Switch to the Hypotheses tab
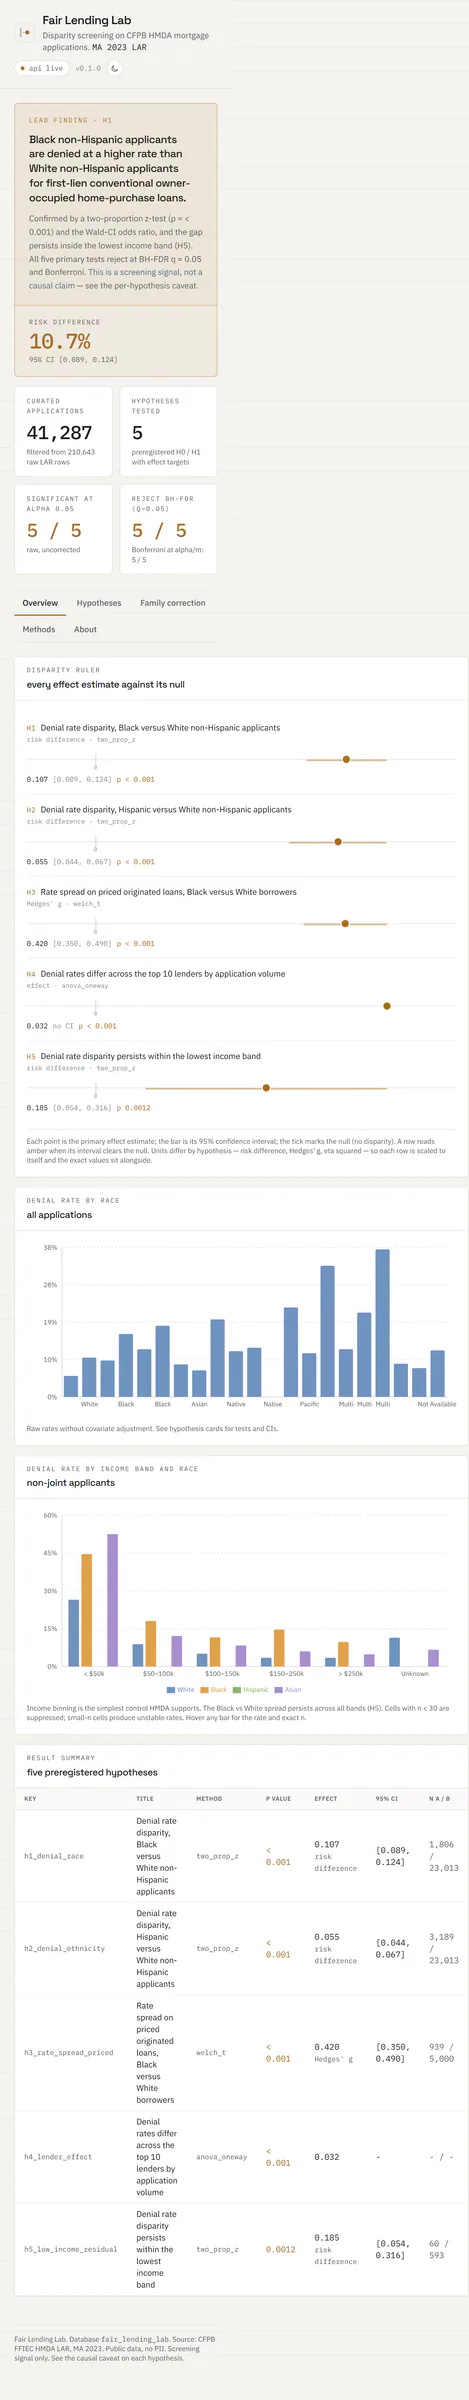Screen dimensions: 469x2400 pyautogui.click(x=99, y=603)
